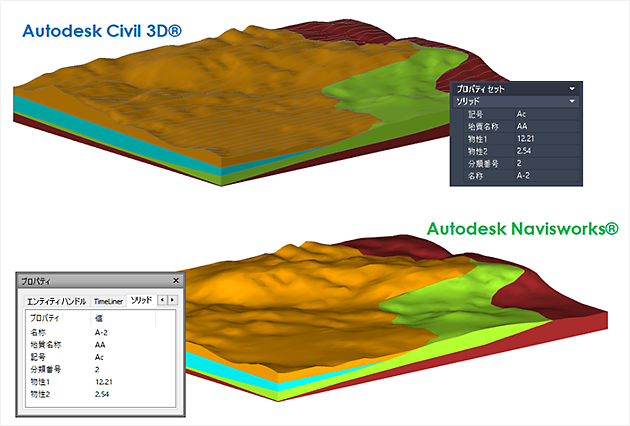Select the 分類番号 value 2 in the プロパティ window
630x426 pixels.
(x=97, y=370)
